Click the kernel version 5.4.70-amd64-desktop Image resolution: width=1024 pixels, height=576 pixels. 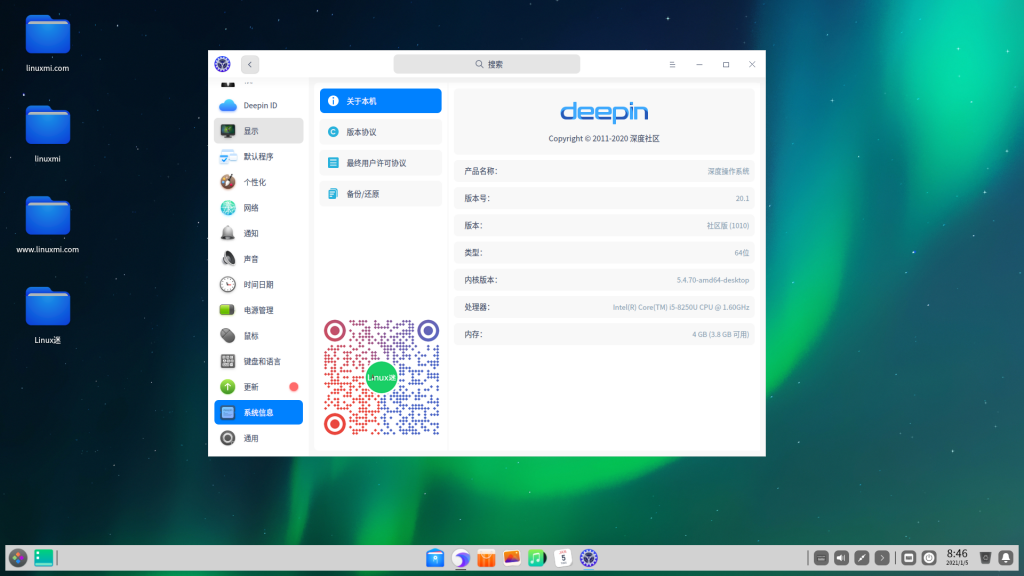[713, 280]
